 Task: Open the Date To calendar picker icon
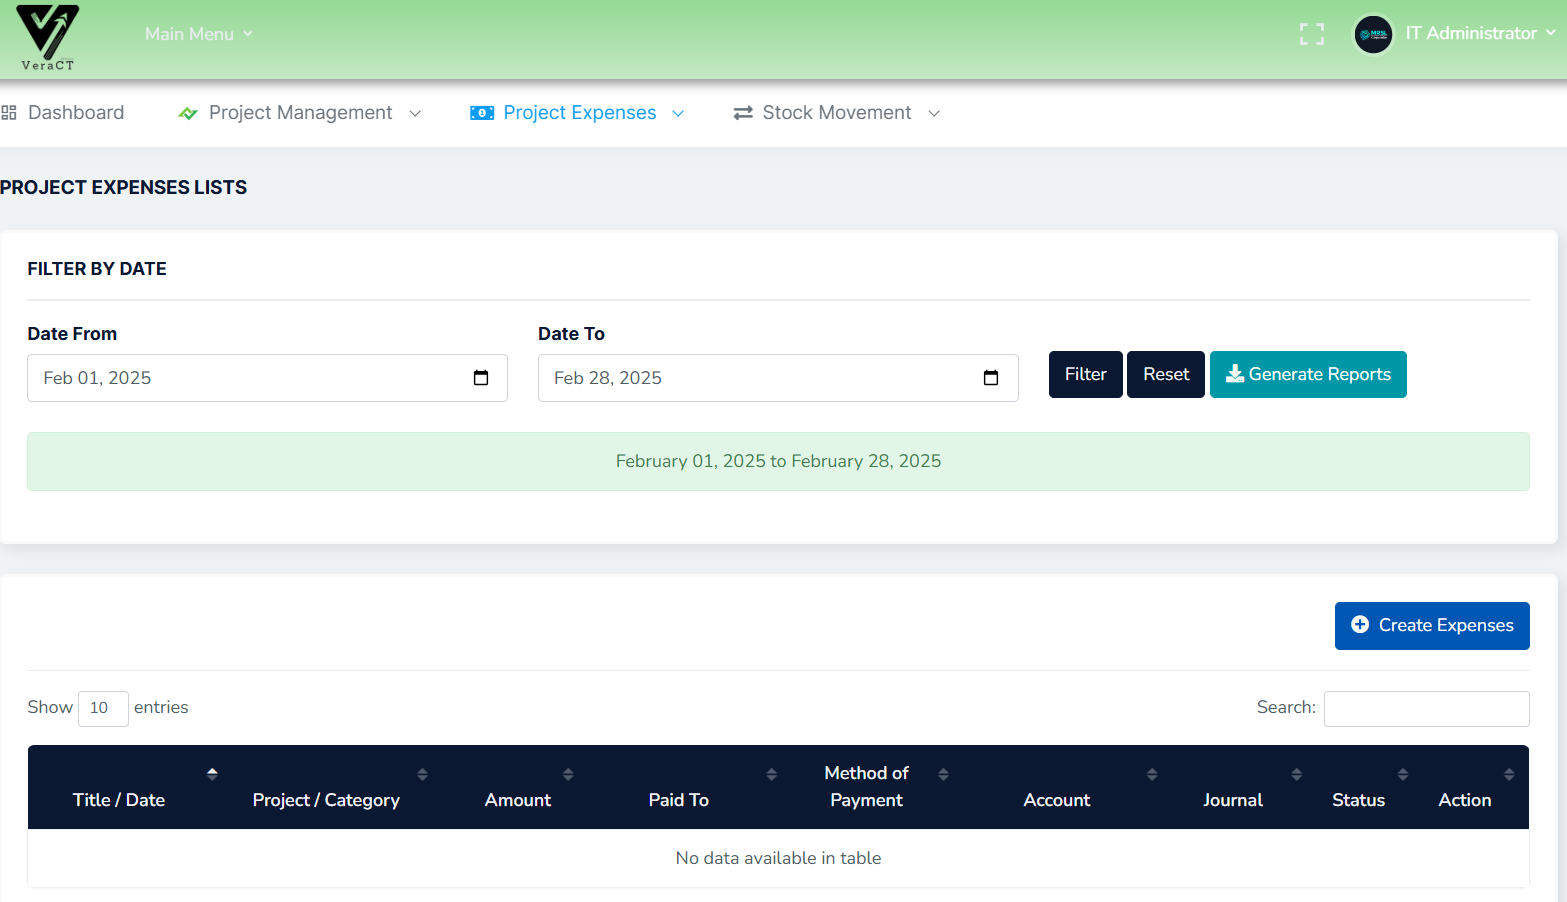[x=991, y=378]
